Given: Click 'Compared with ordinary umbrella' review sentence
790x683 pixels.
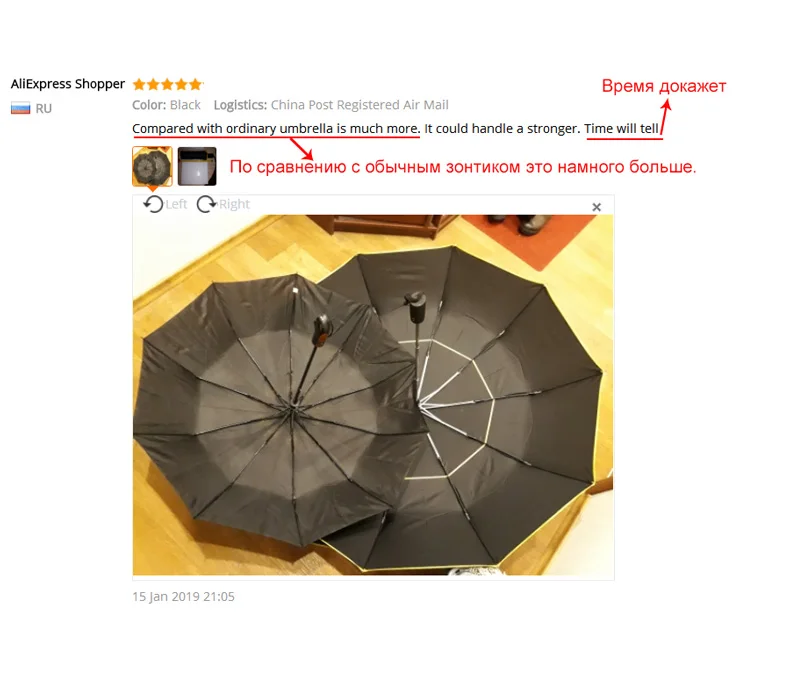Looking at the screenshot, I should click(x=276, y=128).
